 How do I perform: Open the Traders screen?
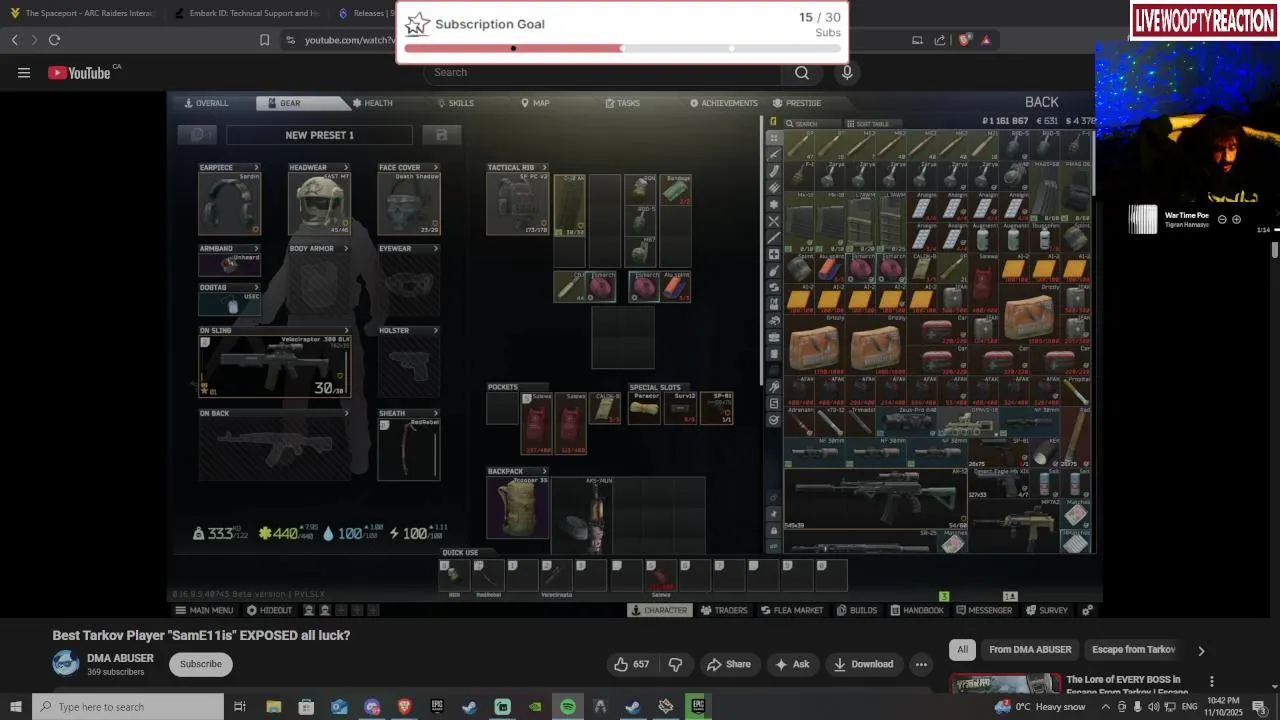click(724, 610)
